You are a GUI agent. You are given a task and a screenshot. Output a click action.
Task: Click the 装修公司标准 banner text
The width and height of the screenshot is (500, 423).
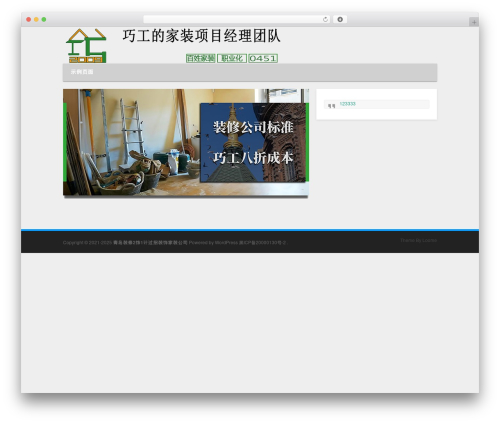click(x=253, y=127)
